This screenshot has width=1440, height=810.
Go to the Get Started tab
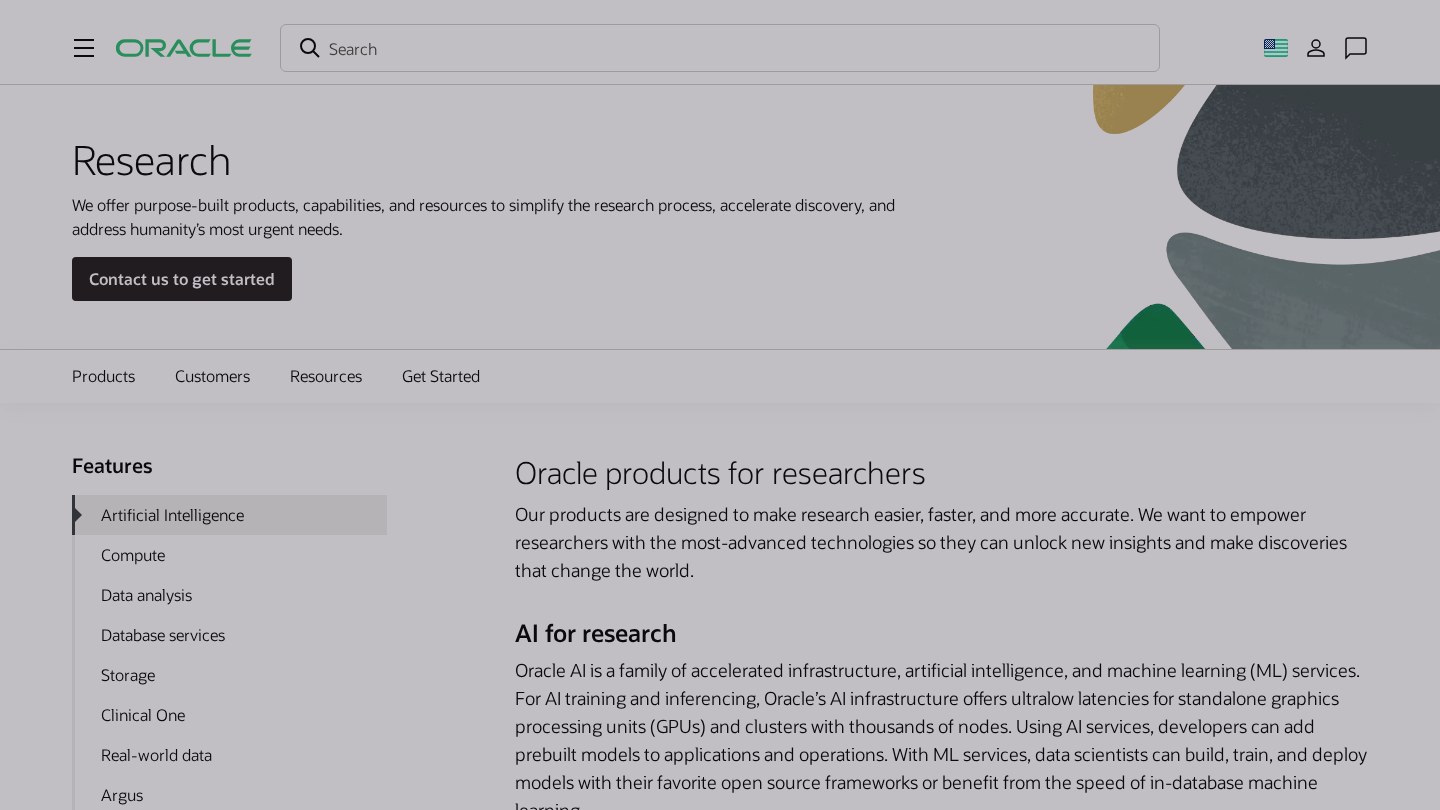[x=441, y=376]
